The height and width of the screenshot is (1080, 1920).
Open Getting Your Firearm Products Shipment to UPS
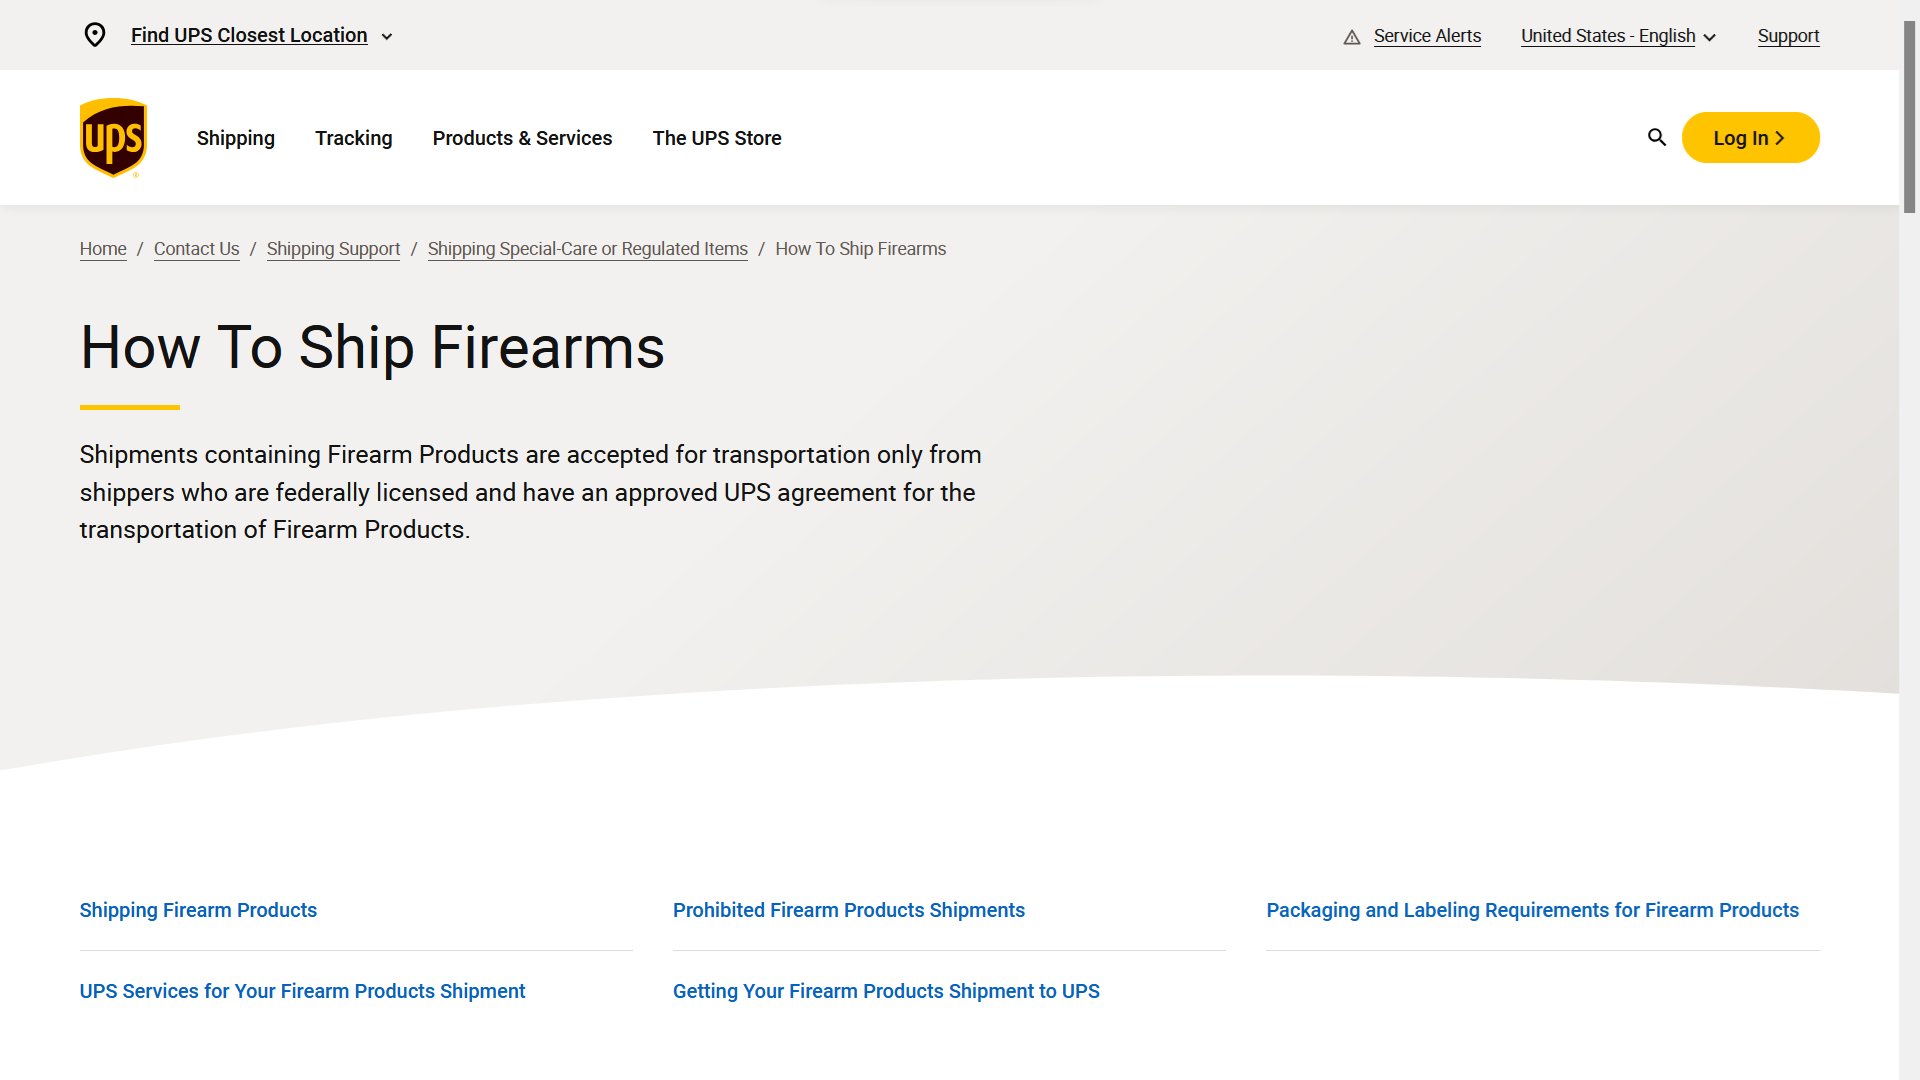coord(886,991)
